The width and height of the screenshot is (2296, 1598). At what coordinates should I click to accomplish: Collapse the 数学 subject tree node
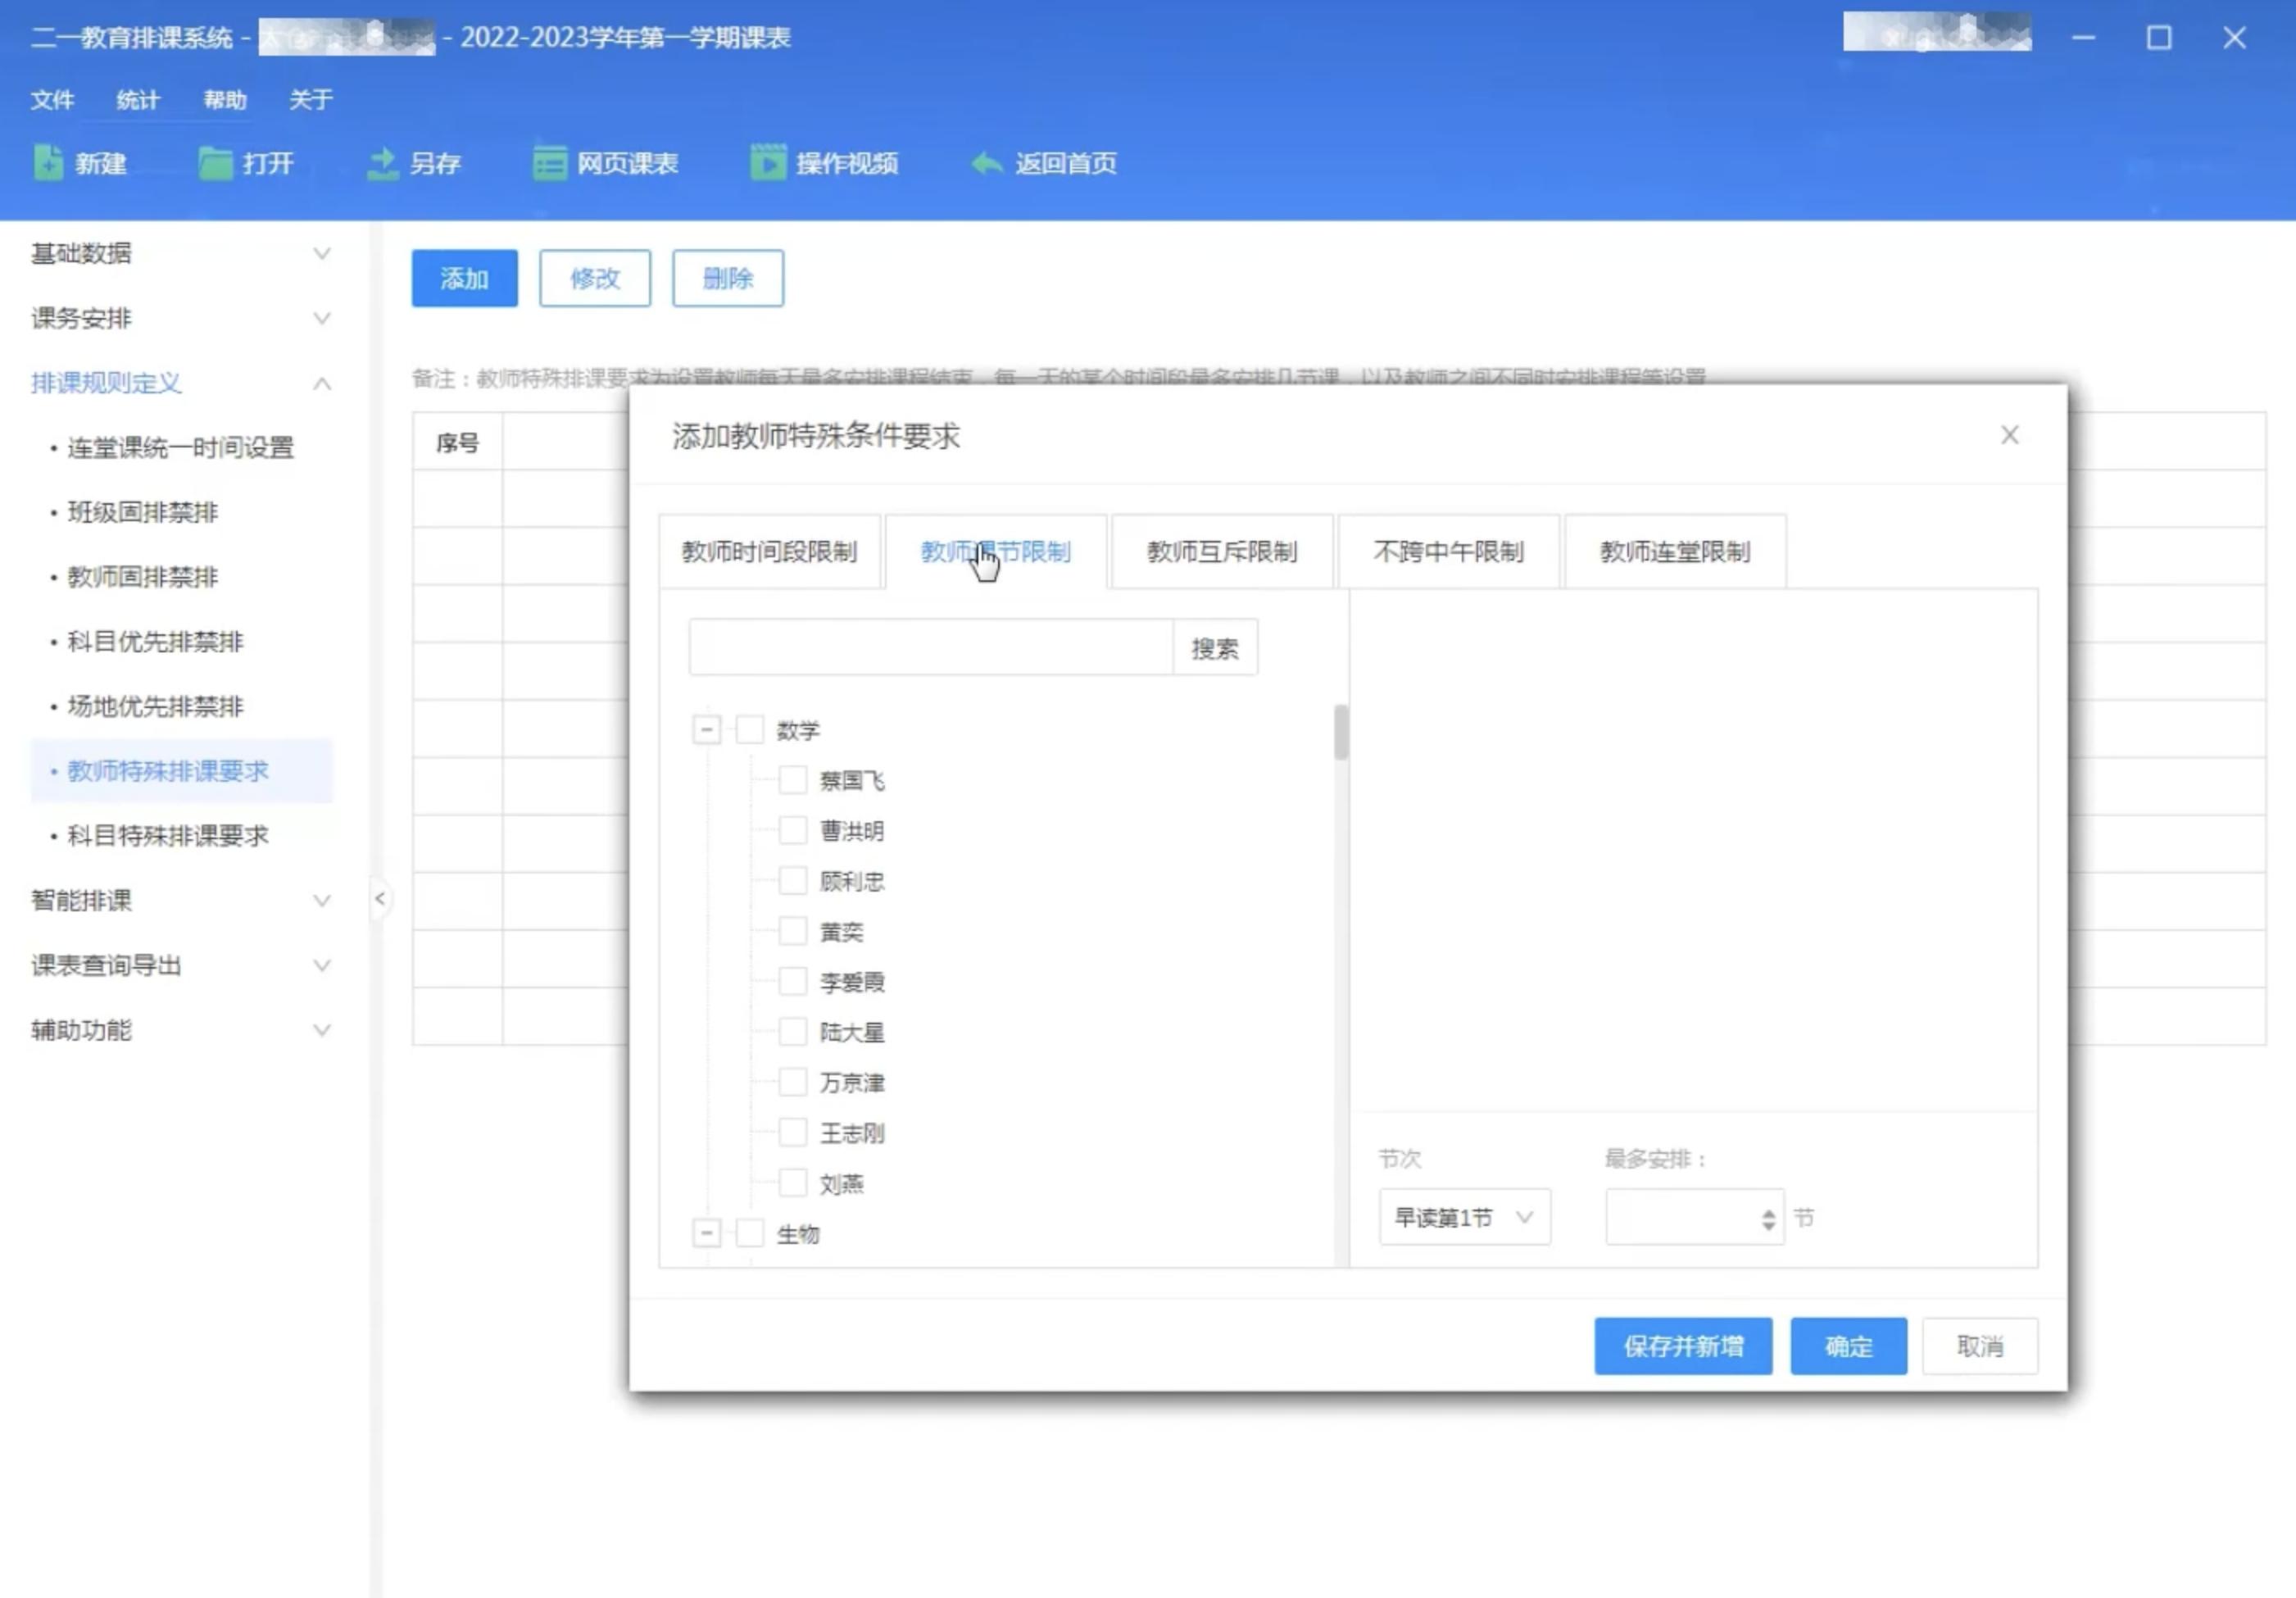click(707, 729)
